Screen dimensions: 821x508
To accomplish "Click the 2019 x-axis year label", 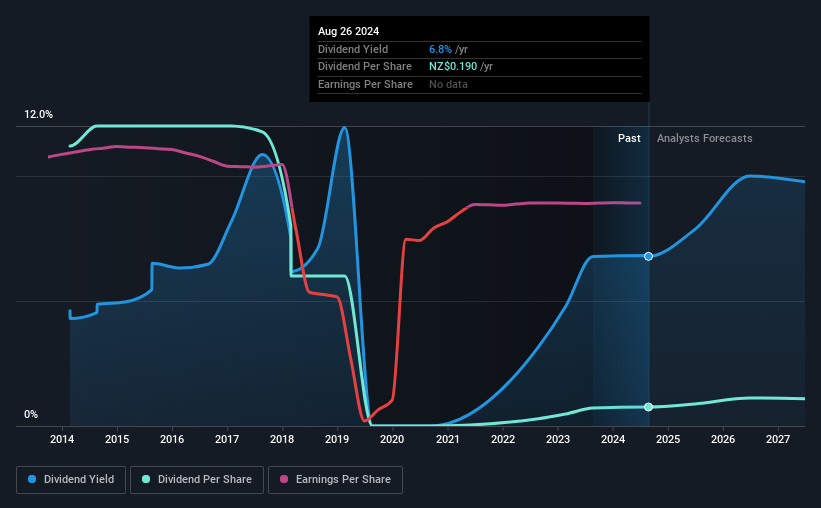I will tap(337, 439).
